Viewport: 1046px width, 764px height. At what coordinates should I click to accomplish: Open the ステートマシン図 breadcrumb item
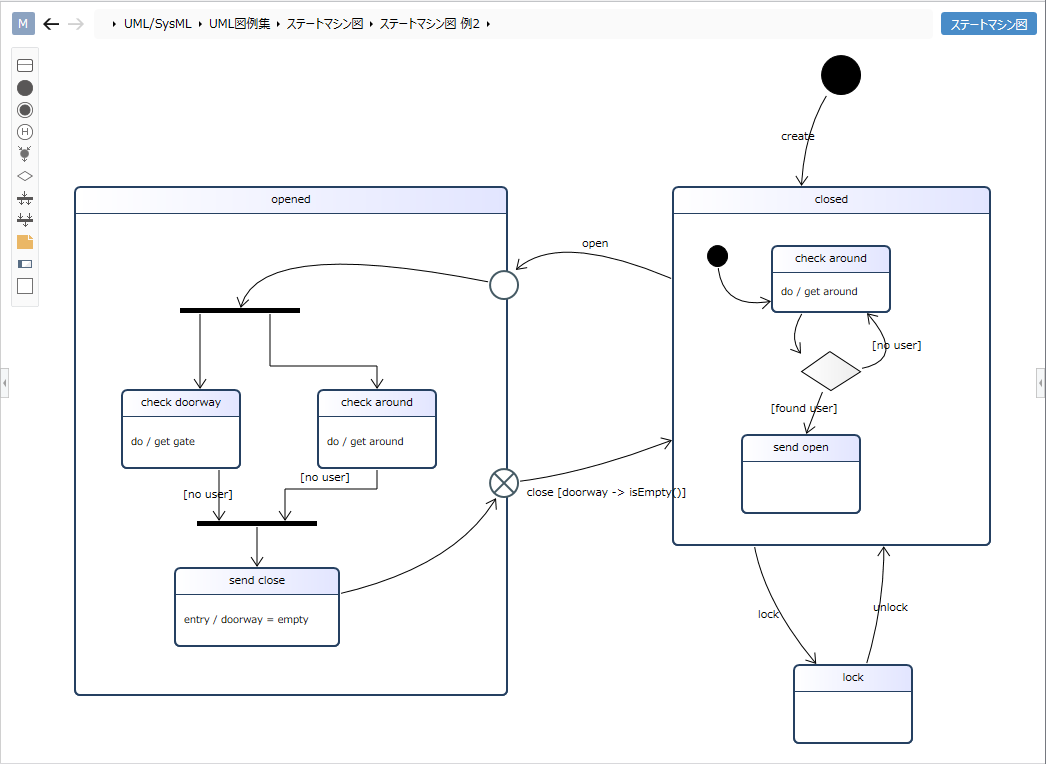click(x=325, y=24)
